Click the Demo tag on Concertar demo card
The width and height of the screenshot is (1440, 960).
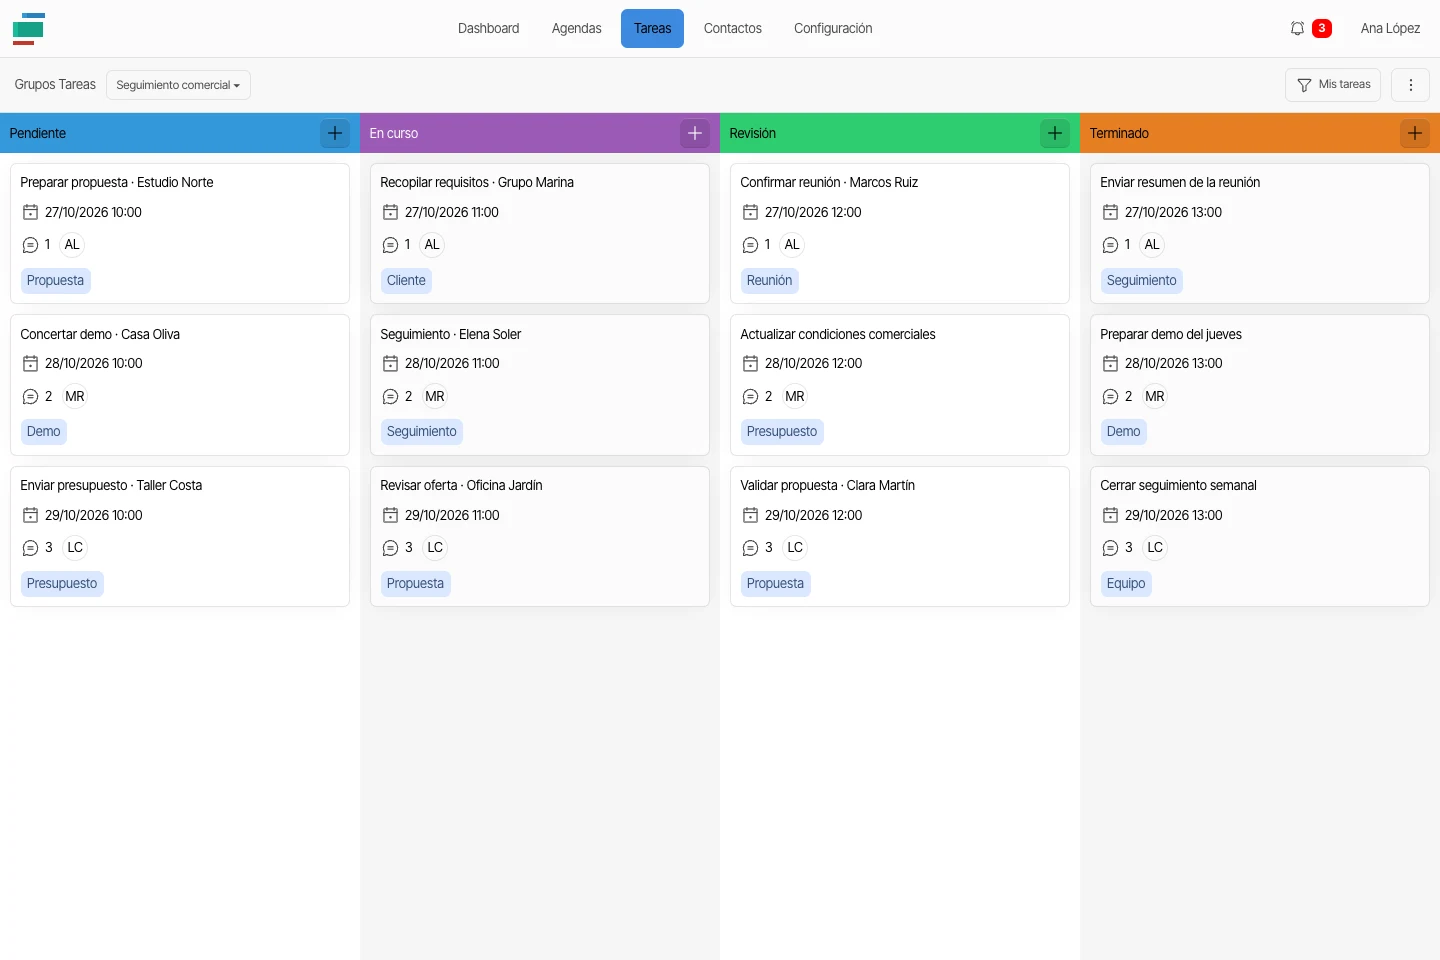(x=43, y=432)
